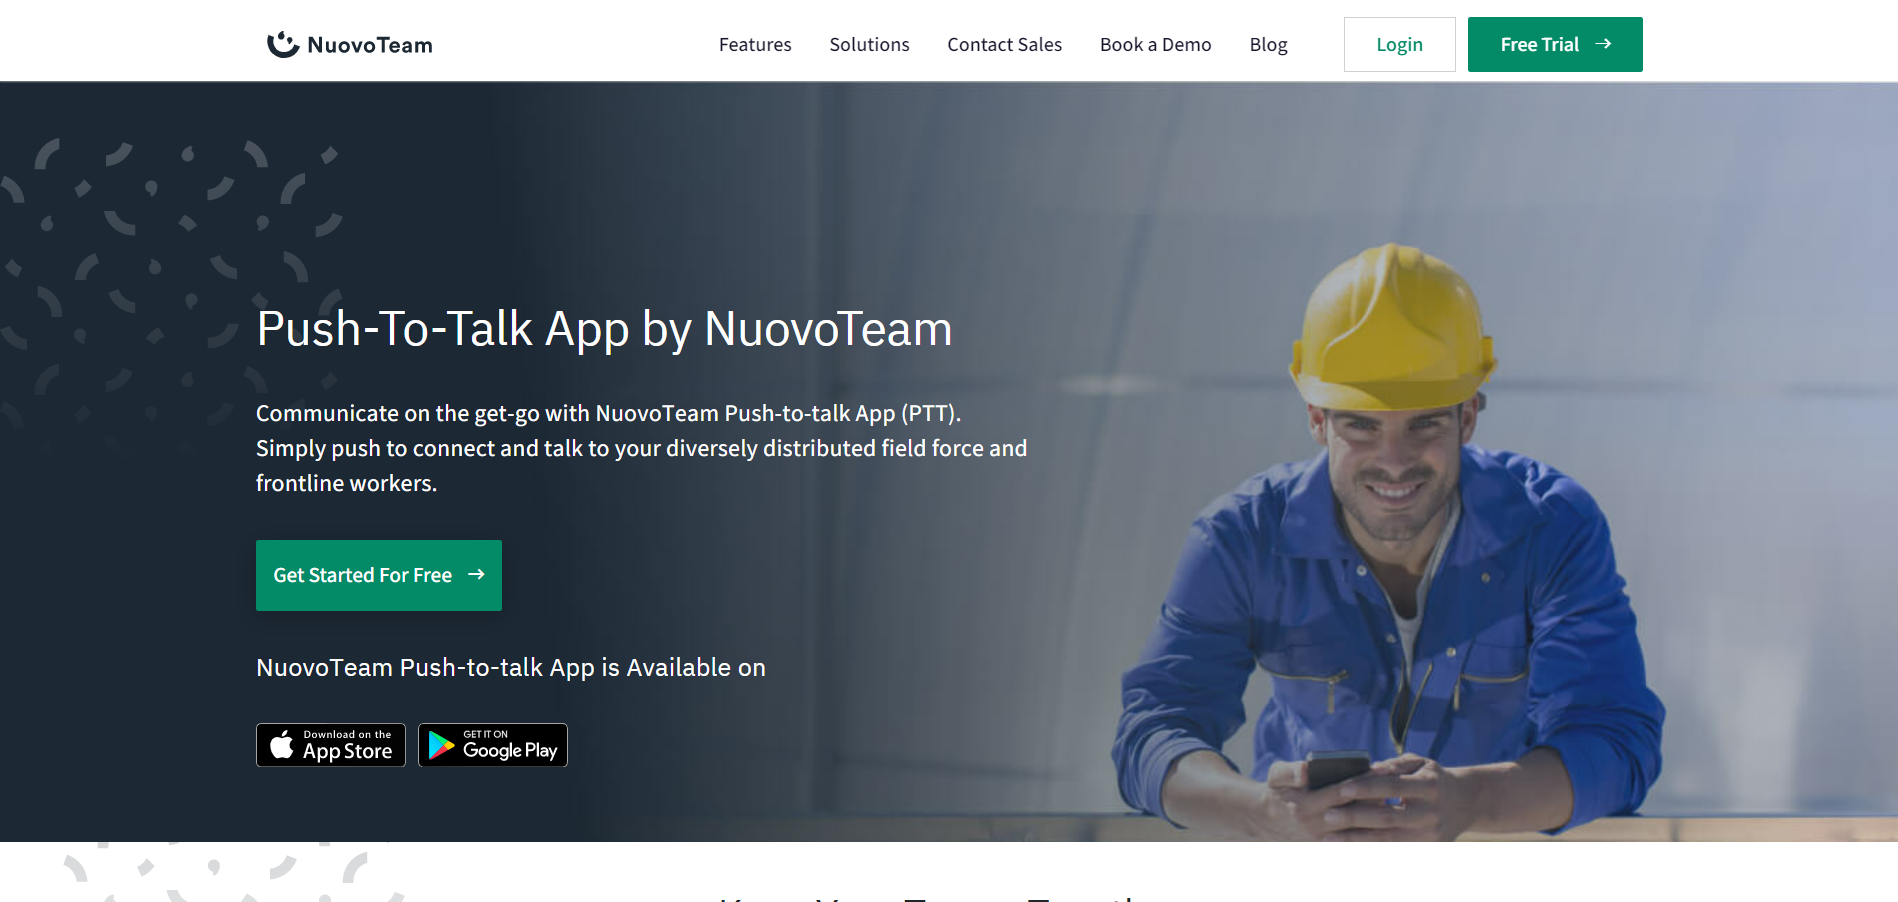This screenshot has height=902, width=1898.
Task: Download on the App Store badge
Action: pos(331,745)
